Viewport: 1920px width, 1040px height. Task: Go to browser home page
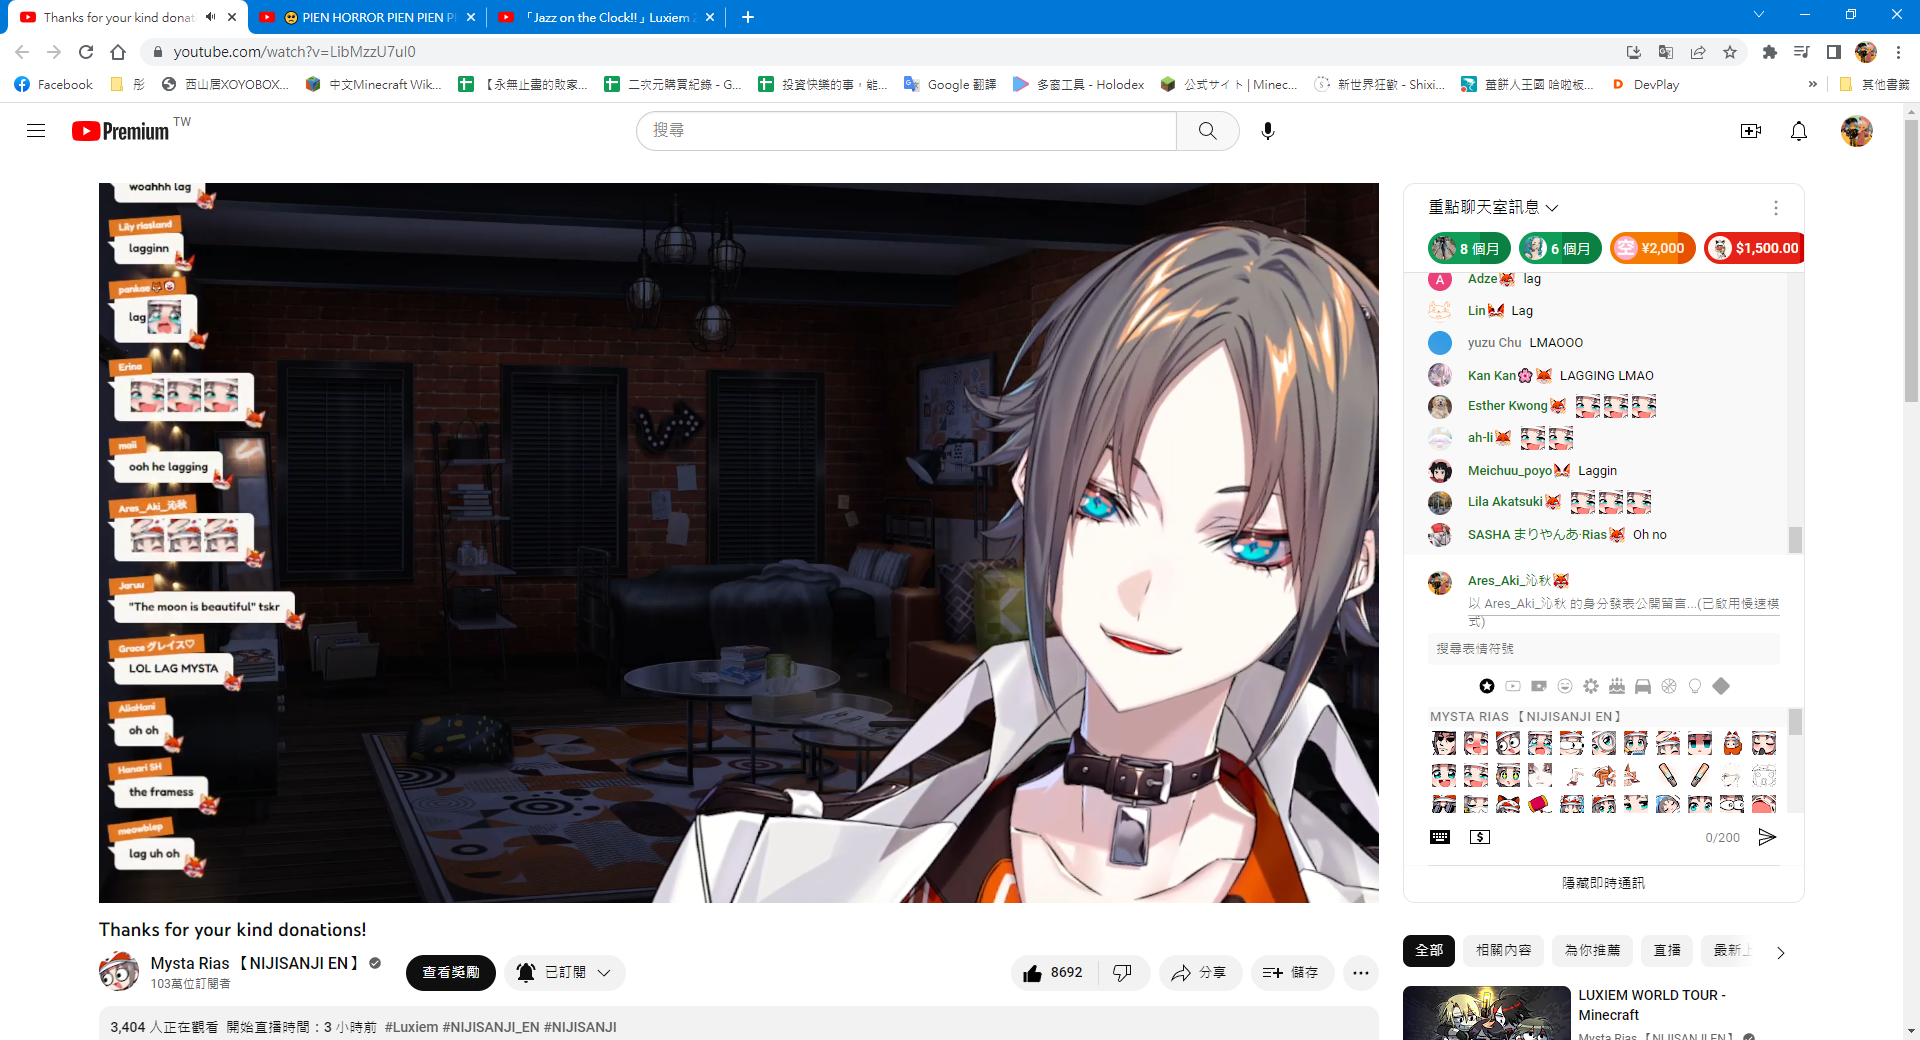coord(118,52)
